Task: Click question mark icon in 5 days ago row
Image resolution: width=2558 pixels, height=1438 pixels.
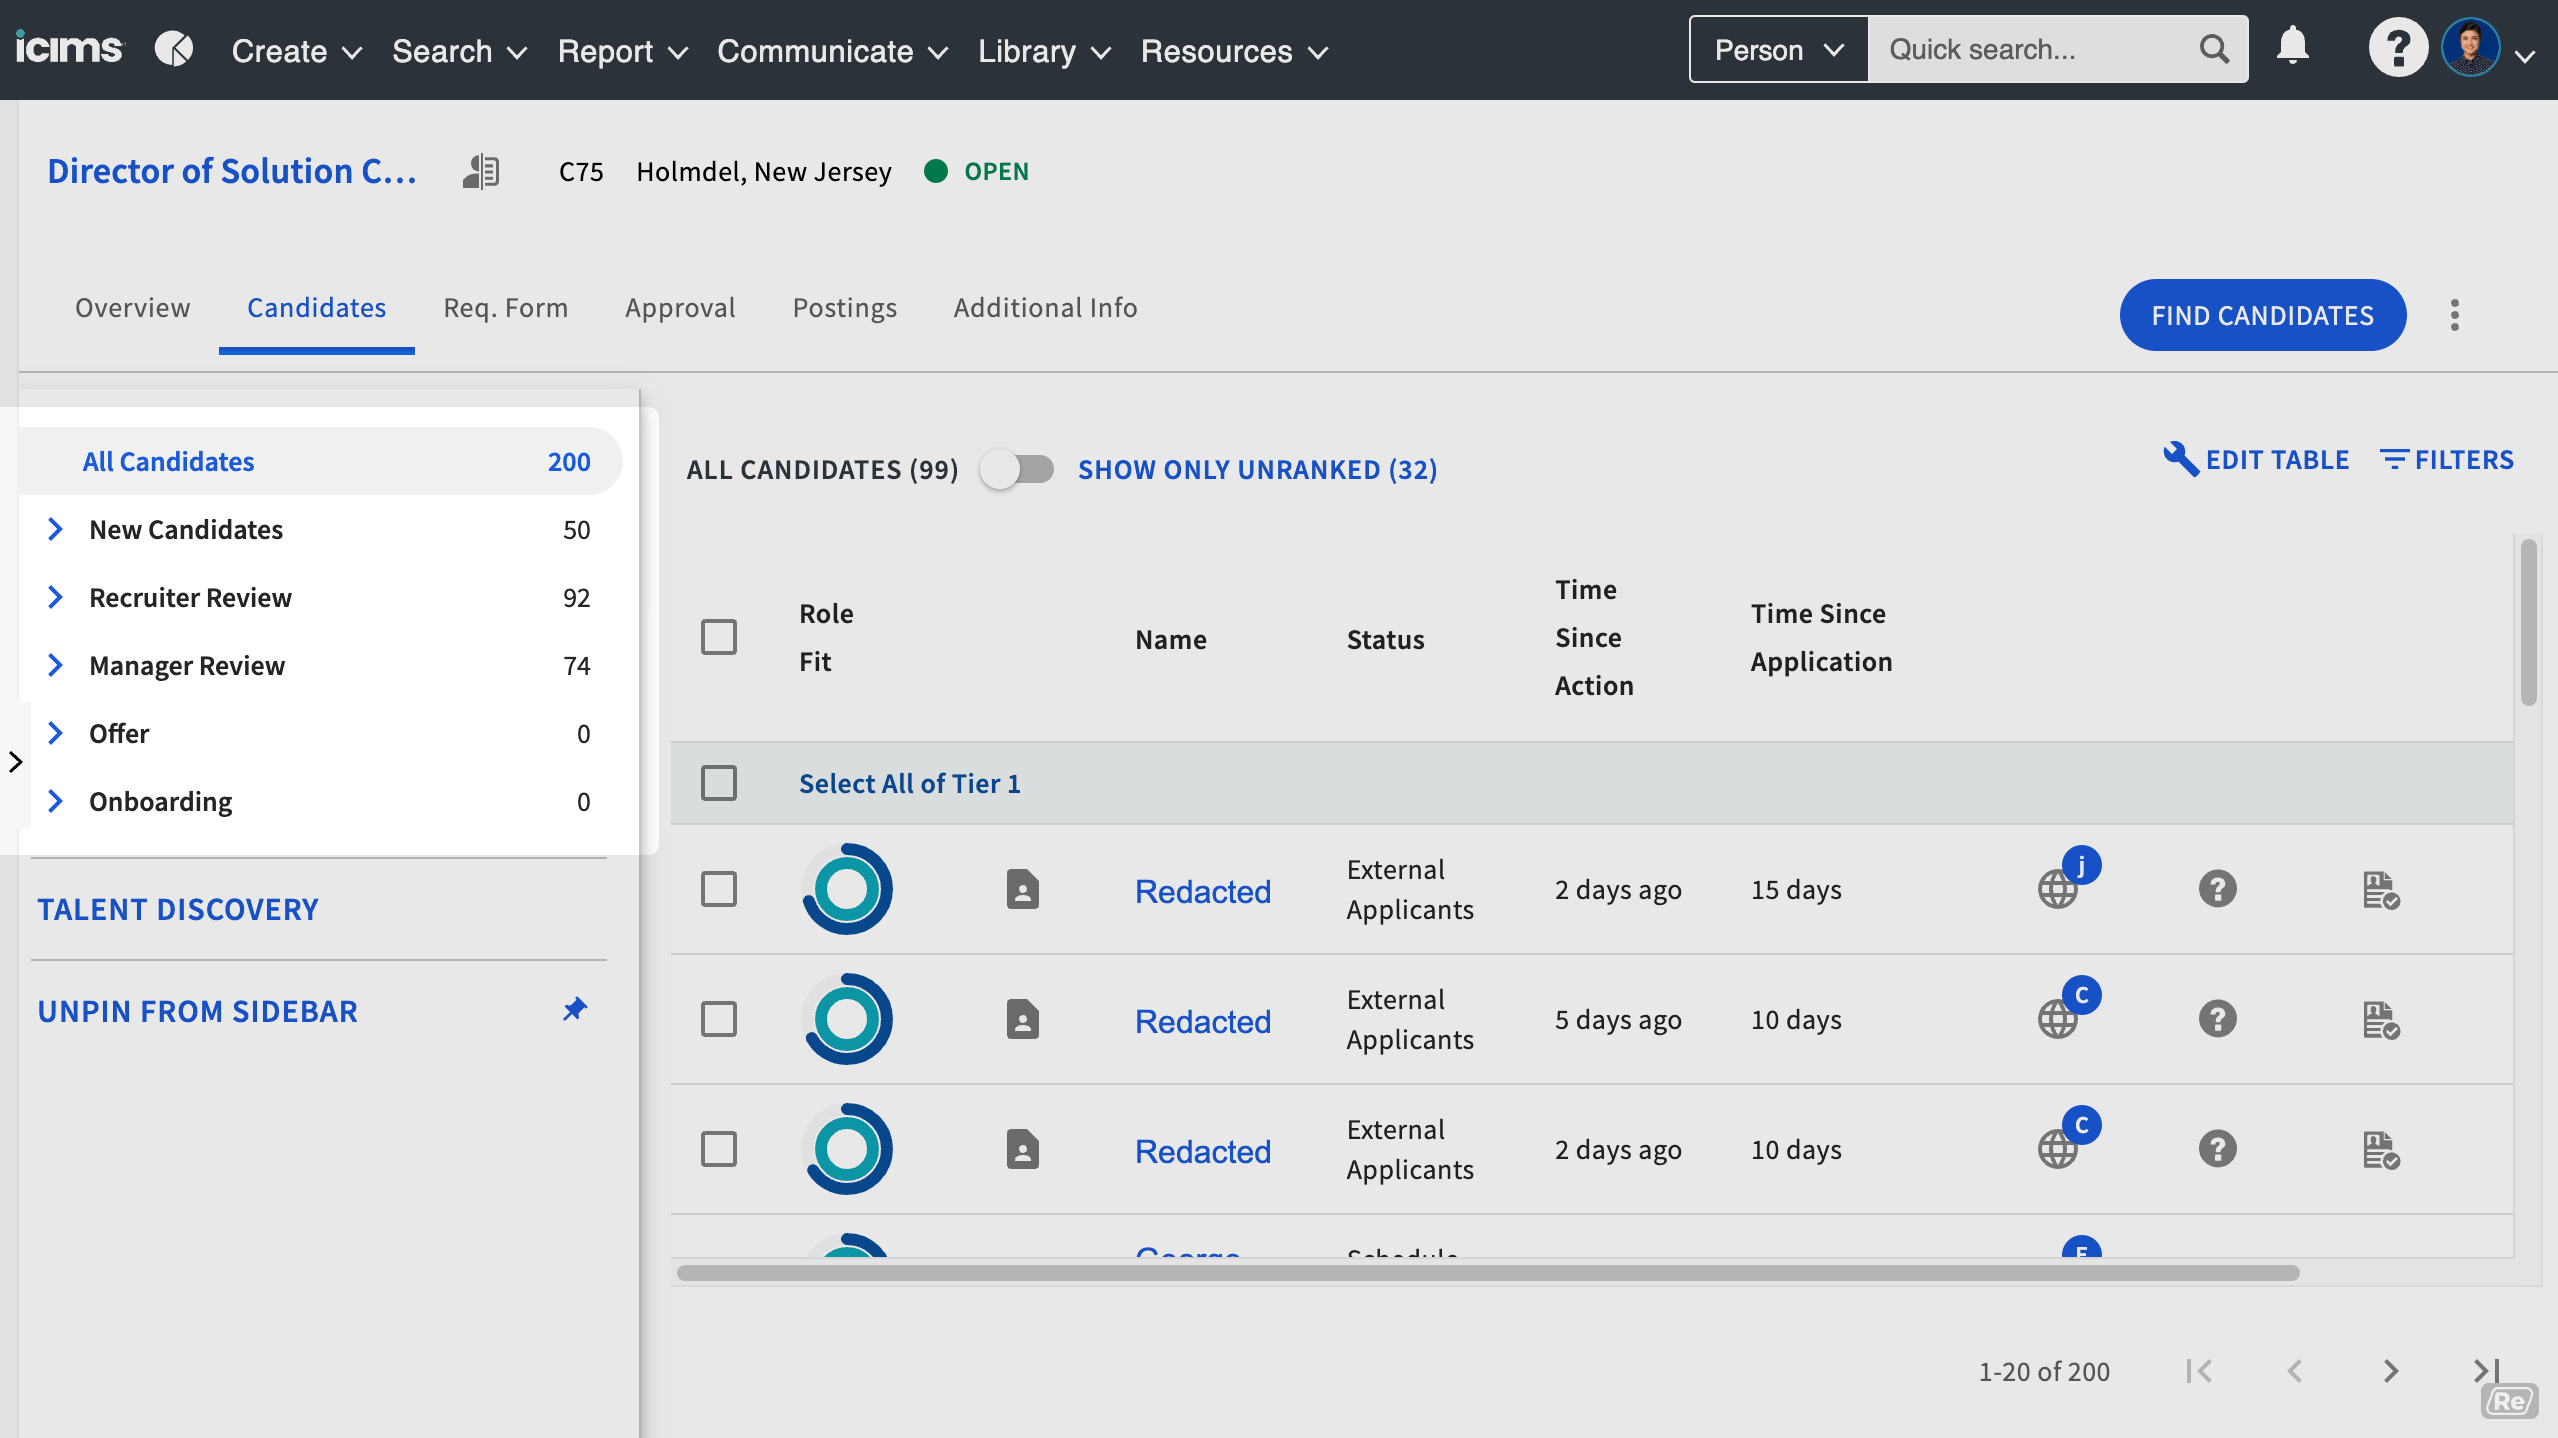Action: [x=2217, y=1019]
